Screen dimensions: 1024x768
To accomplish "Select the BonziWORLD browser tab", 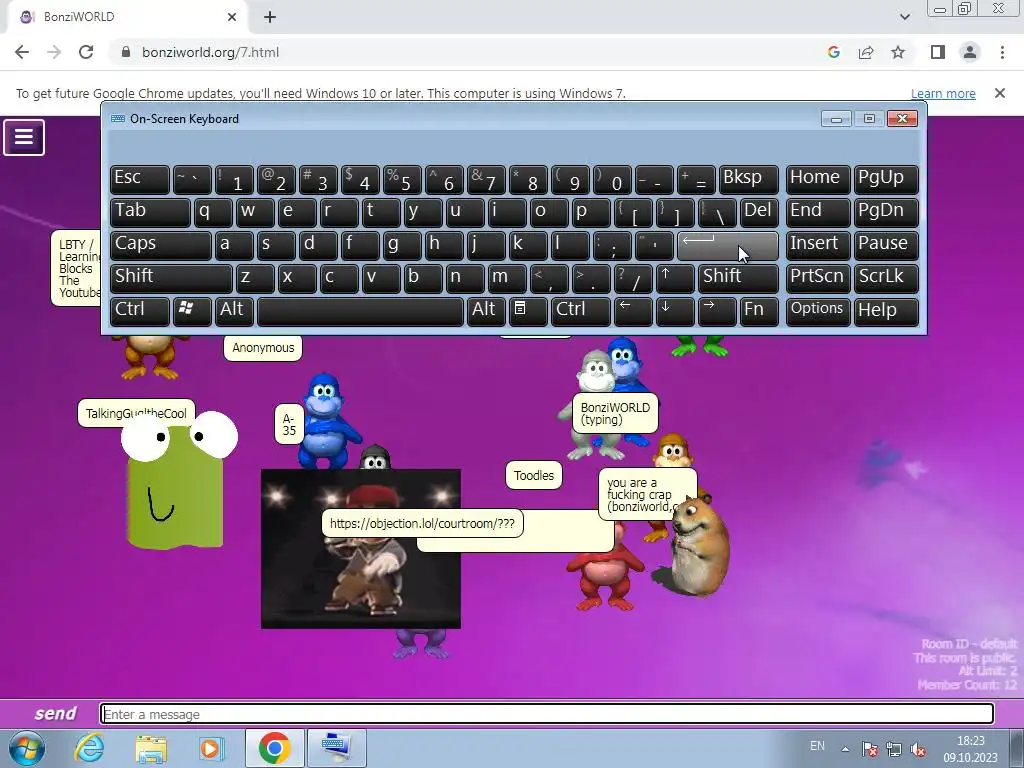I will pos(127,17).
